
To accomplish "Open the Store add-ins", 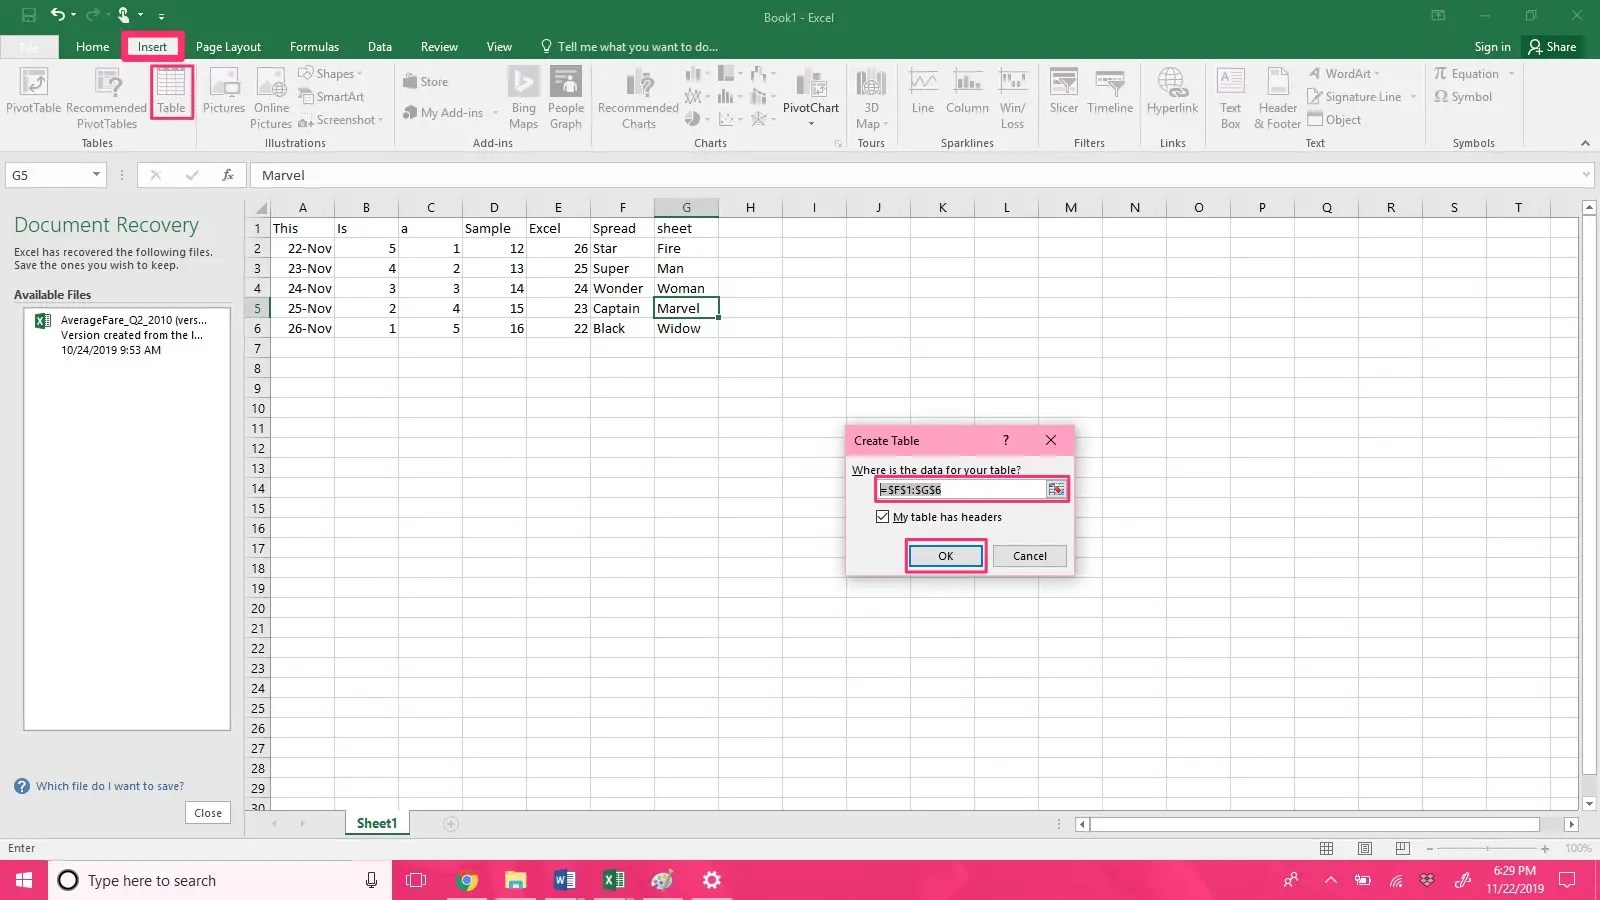I will [x=426, y=82].
